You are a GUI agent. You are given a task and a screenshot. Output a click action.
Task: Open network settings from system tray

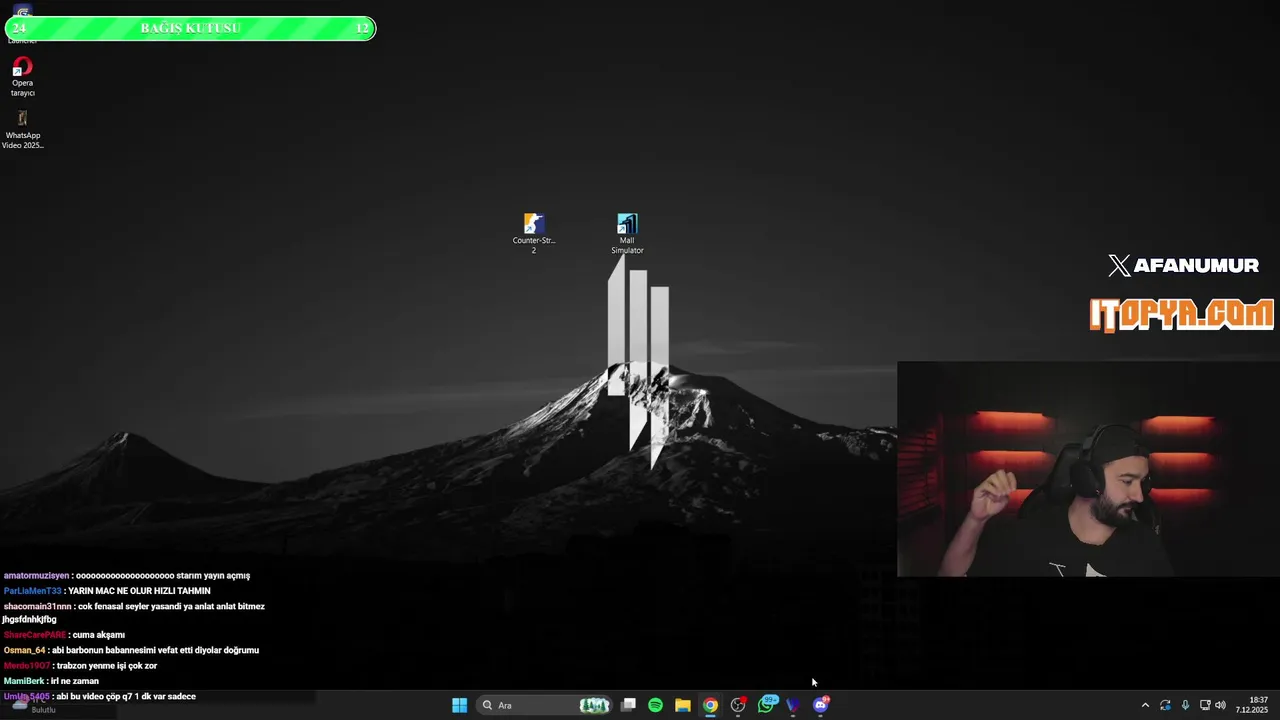click(x=1205, y=705)
